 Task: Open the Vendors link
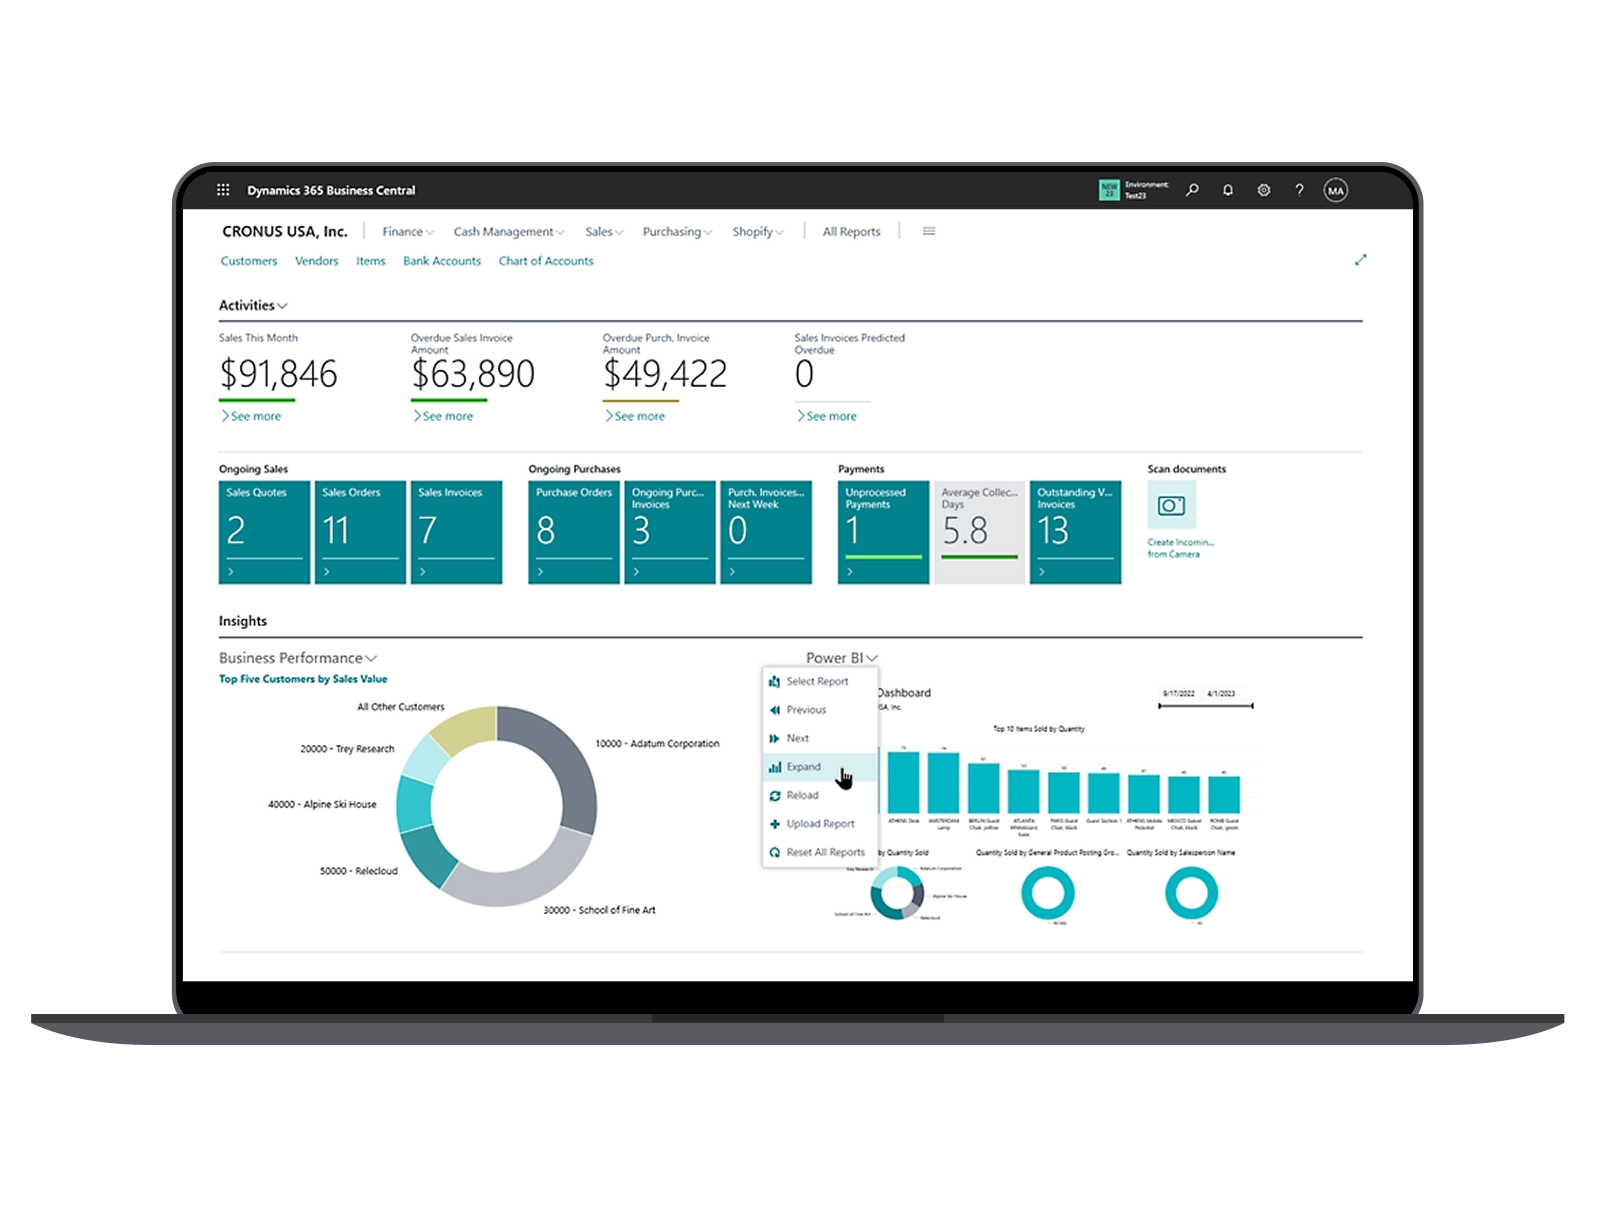316,261
